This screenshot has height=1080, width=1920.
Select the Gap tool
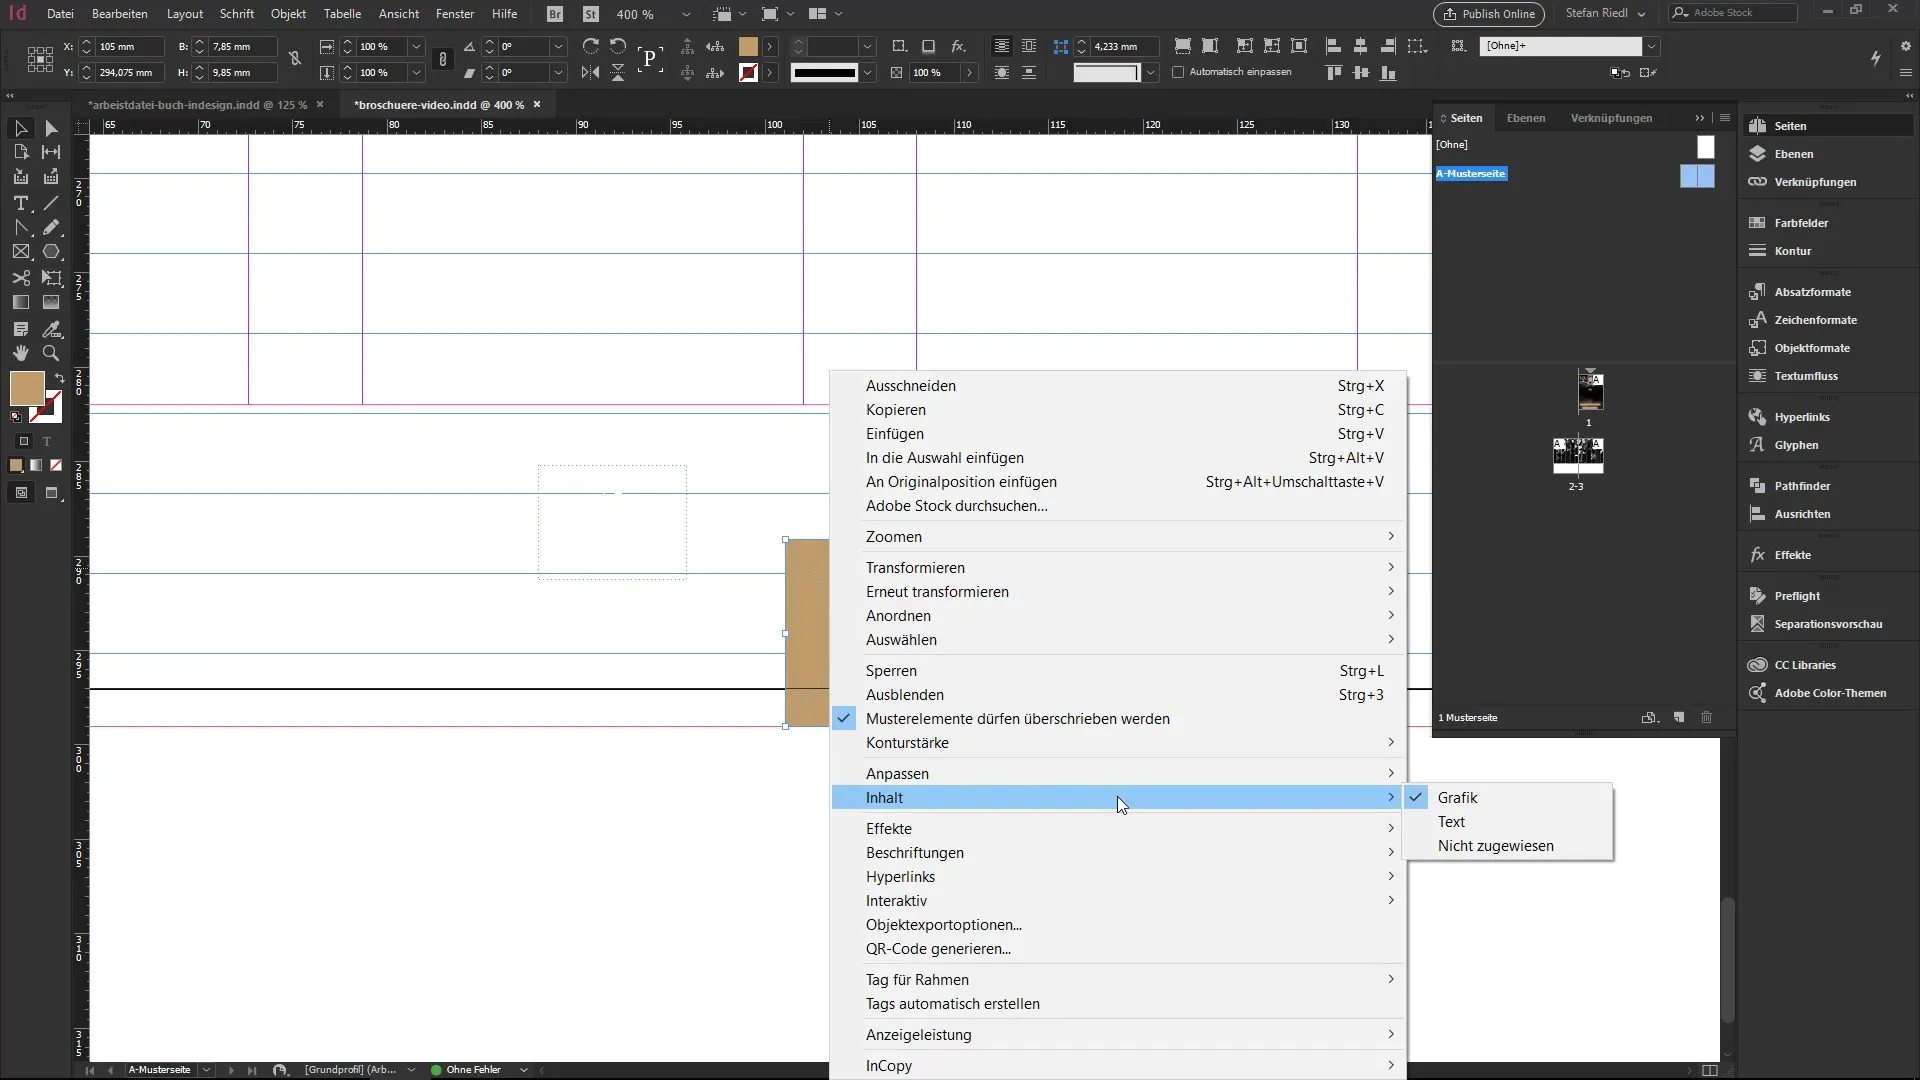click(51, 152)
